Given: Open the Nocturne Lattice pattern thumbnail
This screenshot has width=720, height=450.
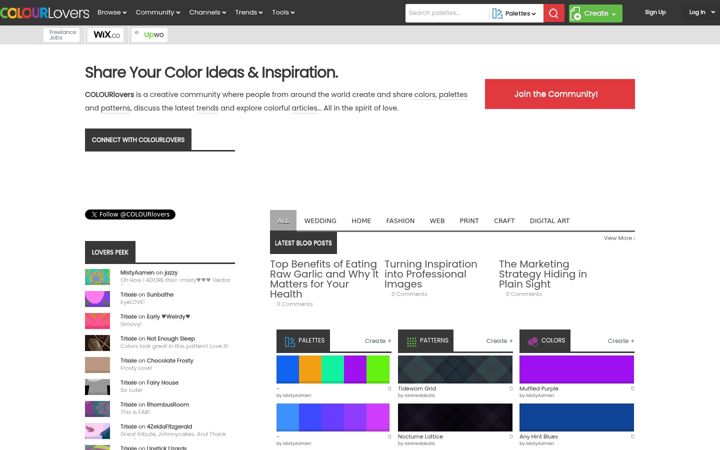Looking at the screenshot, I should 455,417.
